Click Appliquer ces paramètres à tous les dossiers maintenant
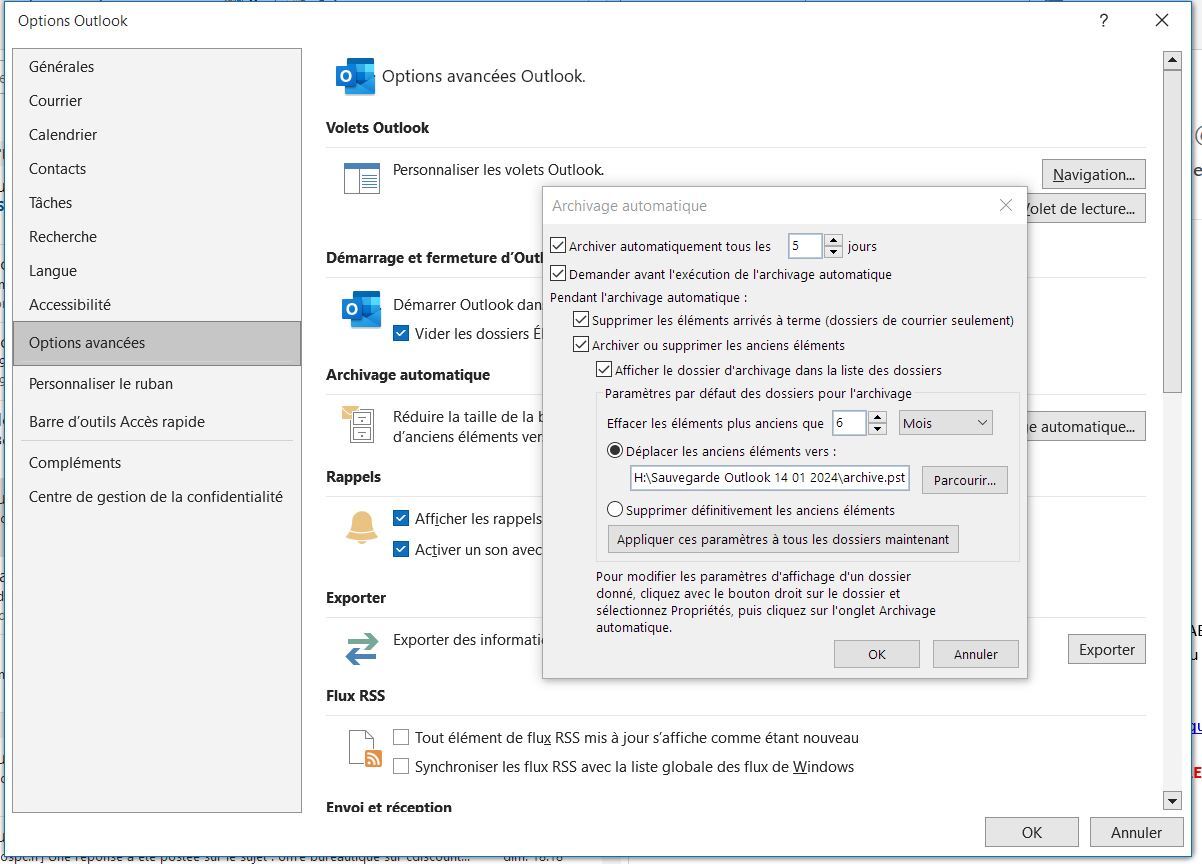This screenshot has height=864, width=1202. pyautogui.click(x=783, y=539)
